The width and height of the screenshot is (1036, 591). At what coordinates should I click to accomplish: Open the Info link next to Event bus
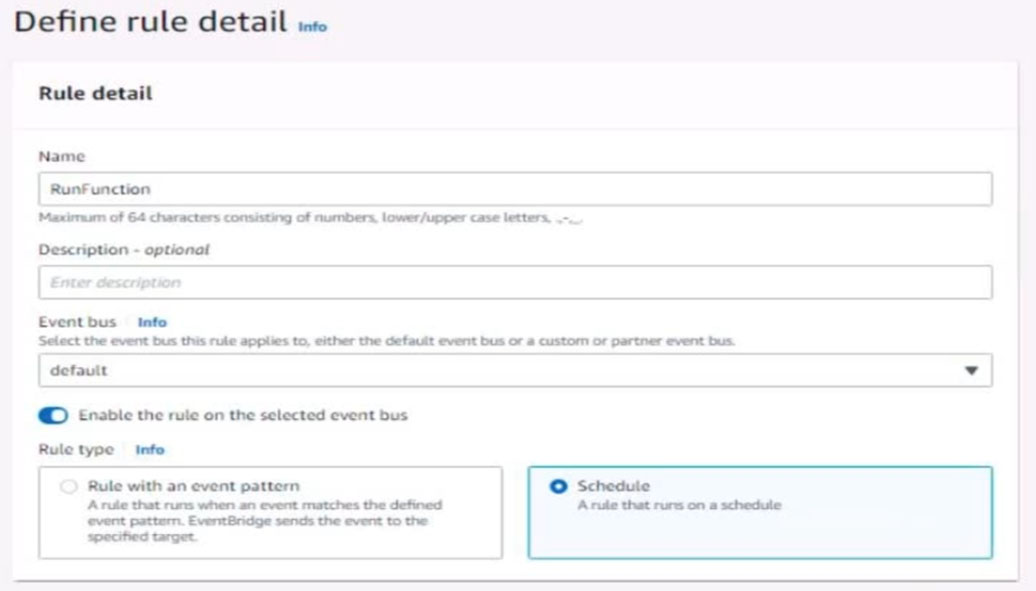pos(152,322)
